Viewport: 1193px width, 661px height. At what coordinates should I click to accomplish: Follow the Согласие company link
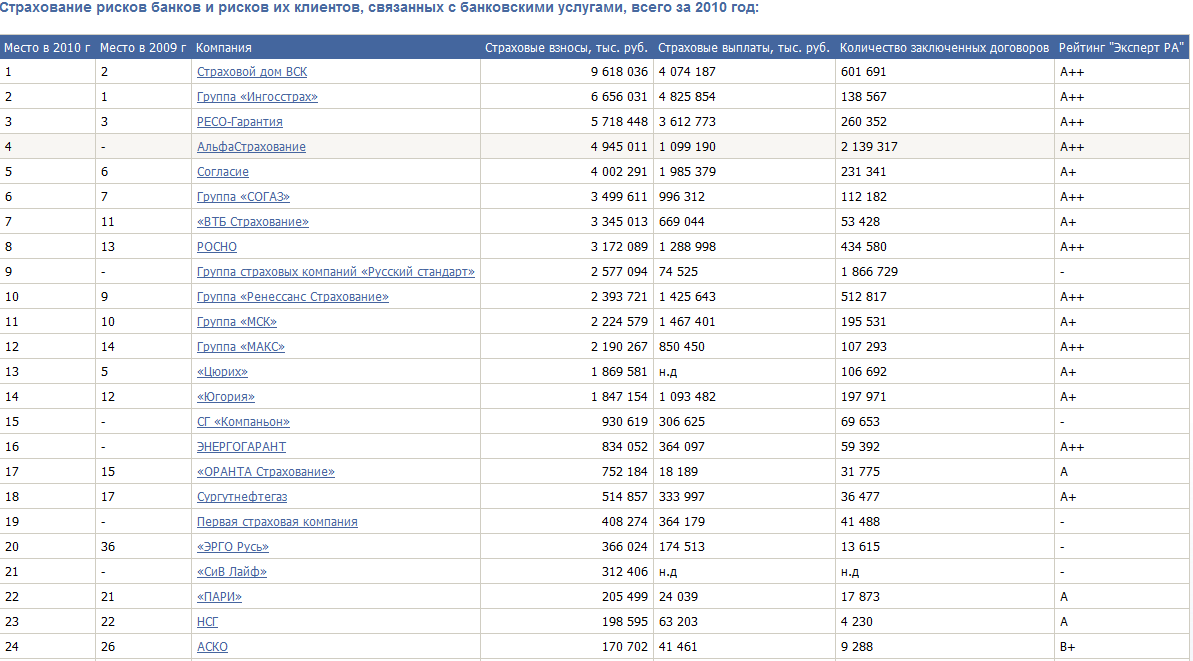click(223, 172)
